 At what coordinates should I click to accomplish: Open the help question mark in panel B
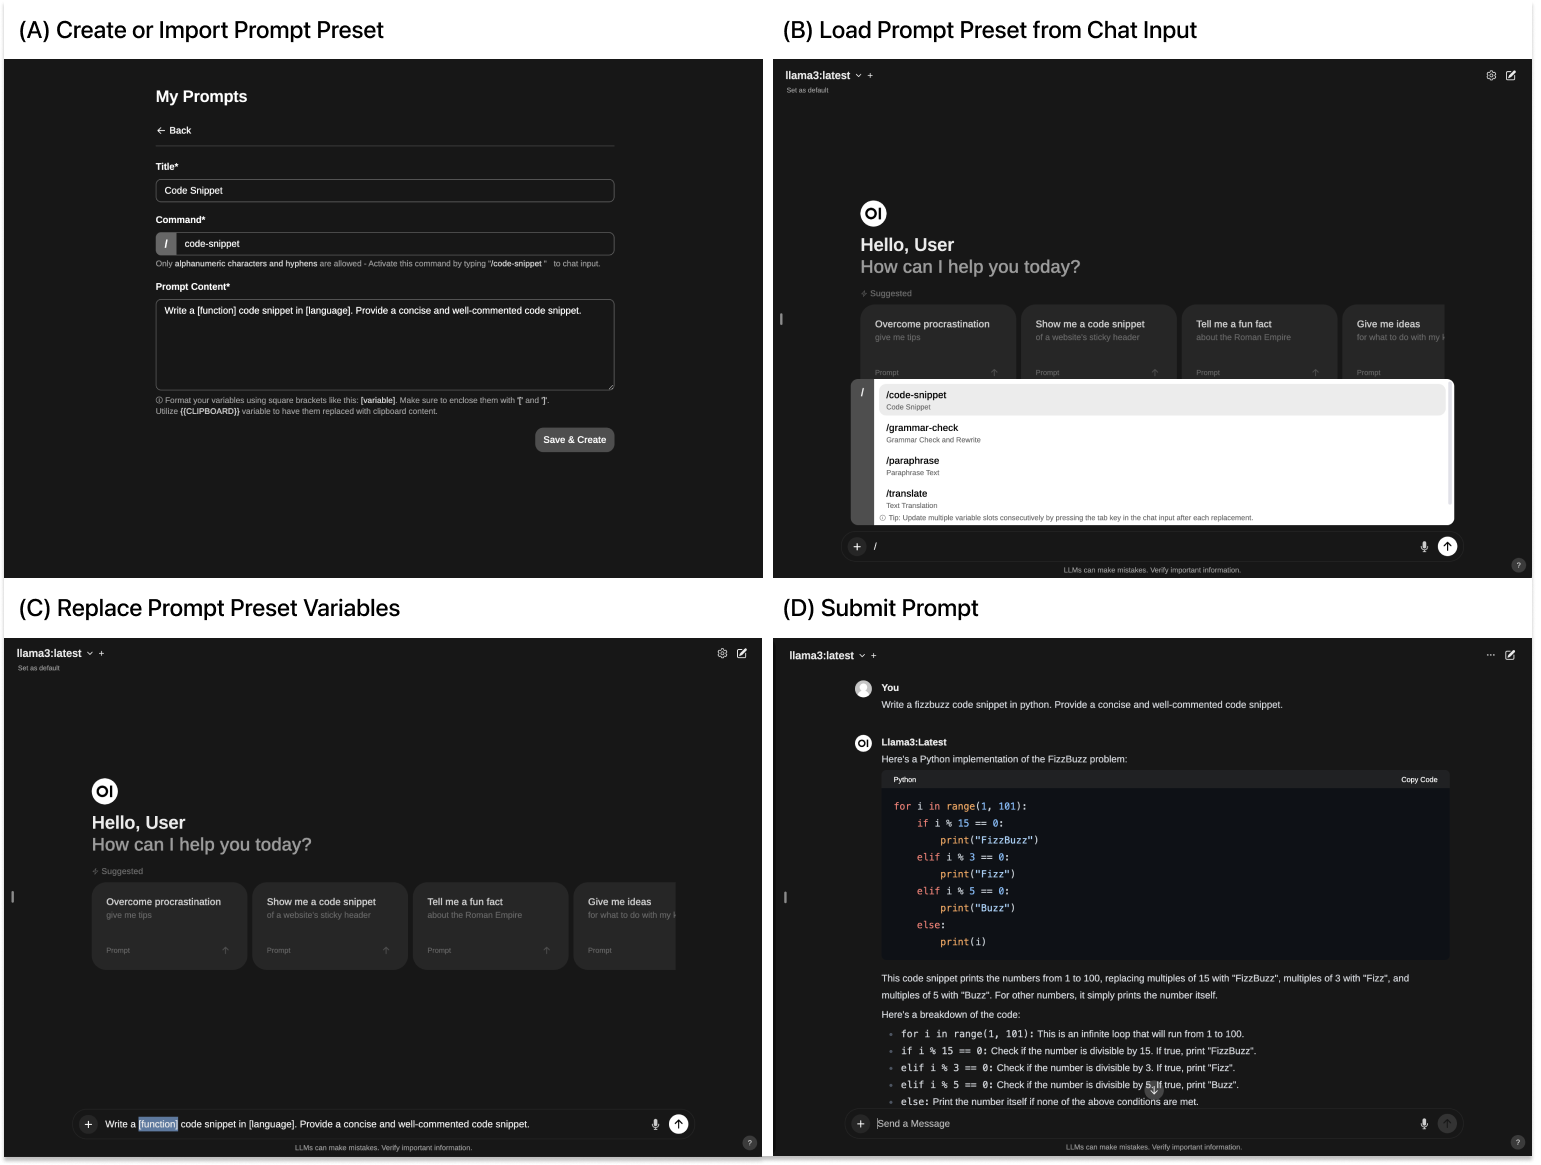[x=1518, y=565]
